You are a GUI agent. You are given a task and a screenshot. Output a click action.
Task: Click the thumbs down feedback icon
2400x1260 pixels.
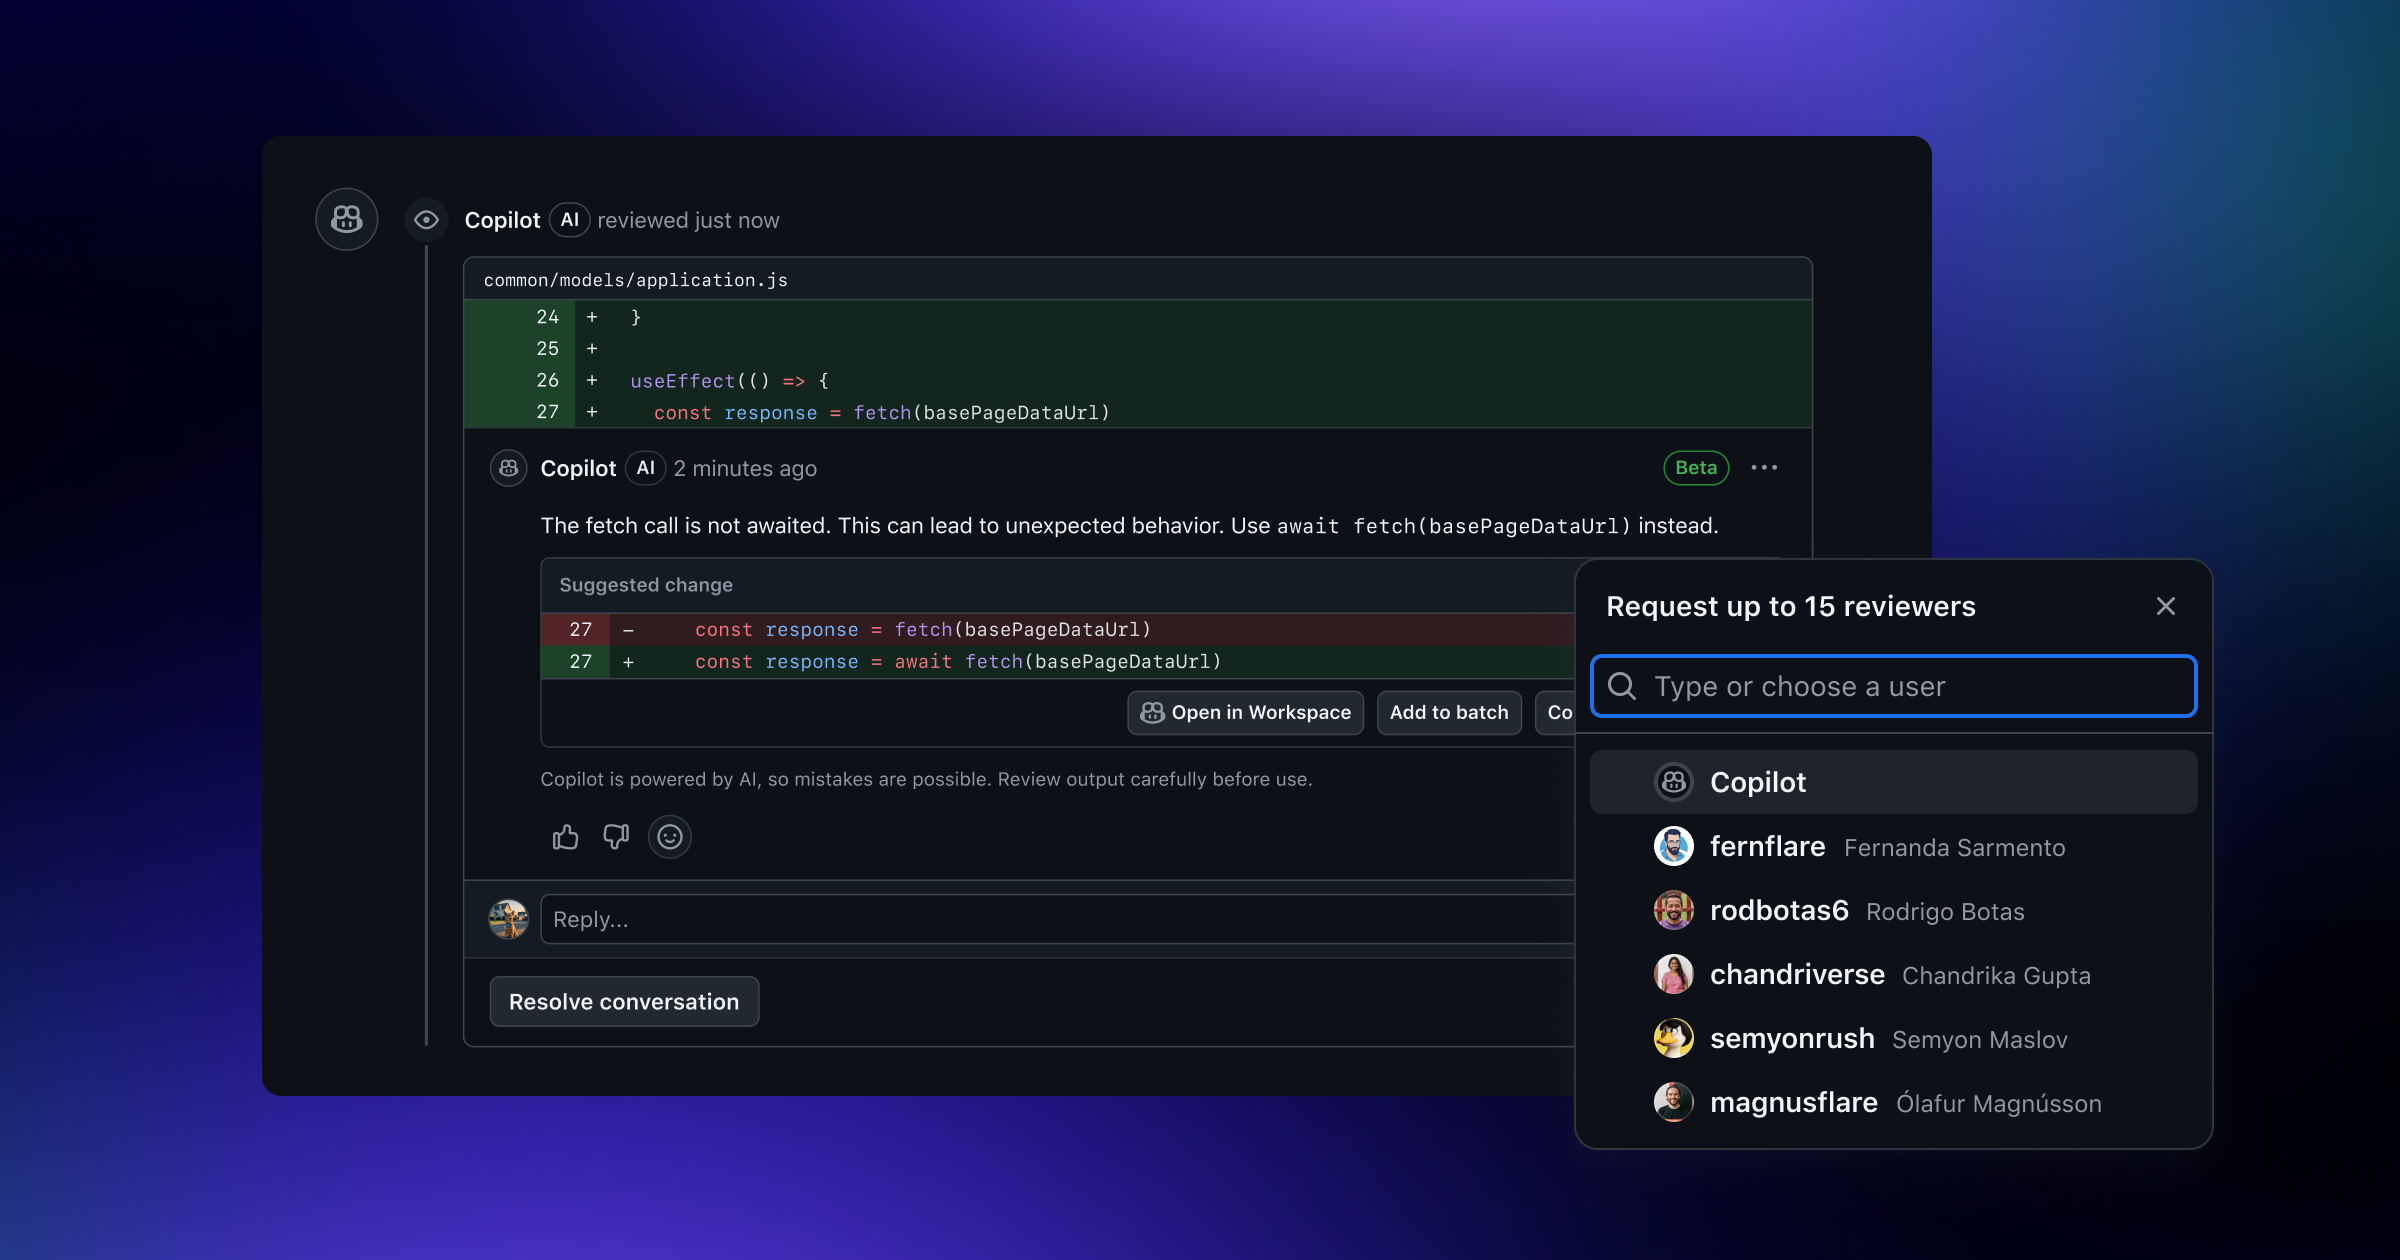pyautogui.click(x=616, y=837)
